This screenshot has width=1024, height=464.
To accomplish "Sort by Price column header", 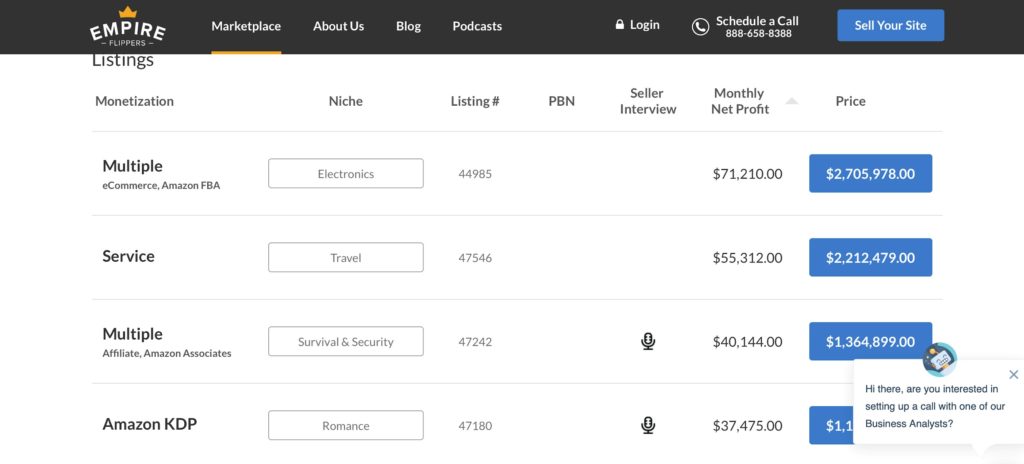I will click(850, 101).
